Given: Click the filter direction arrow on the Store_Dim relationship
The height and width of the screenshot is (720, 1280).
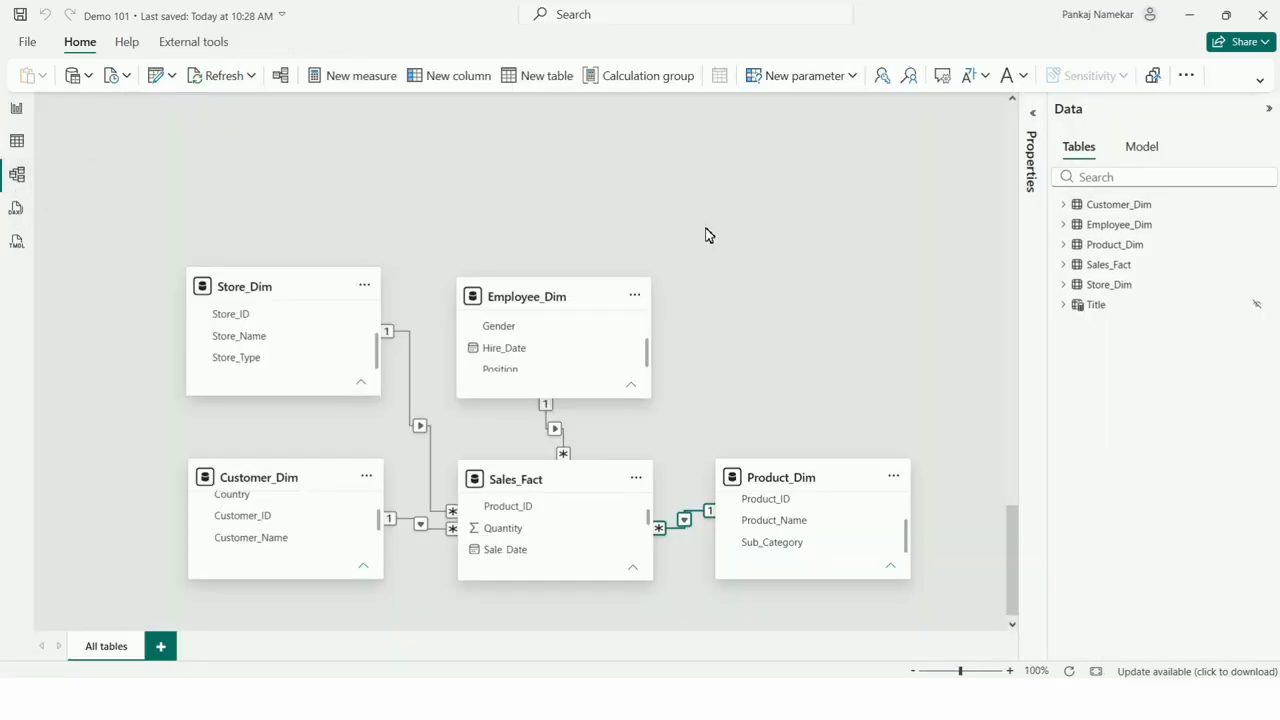Looking at the screenshot, I should (420, 426).
